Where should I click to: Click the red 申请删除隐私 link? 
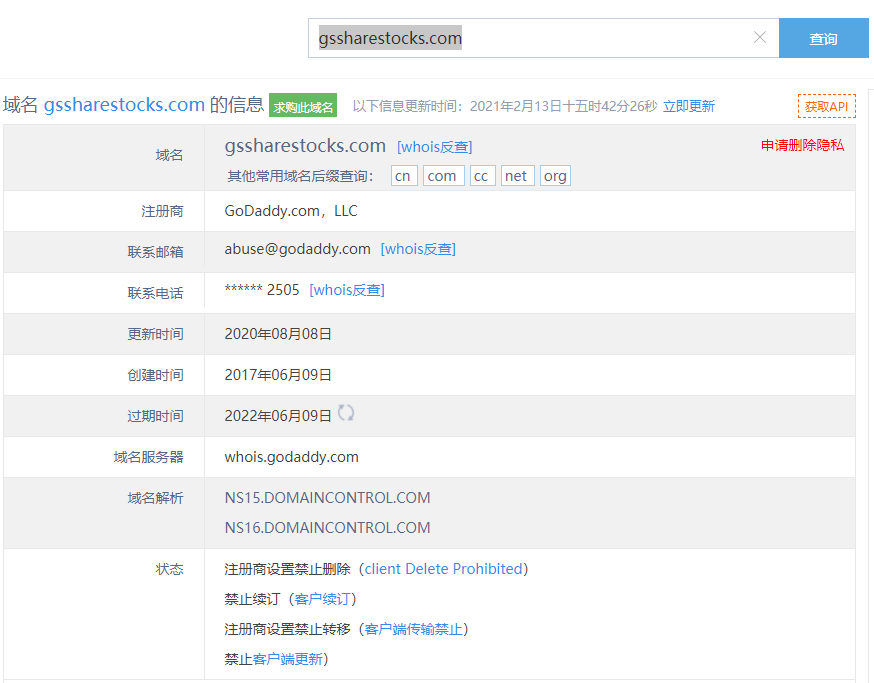(802, 145)
